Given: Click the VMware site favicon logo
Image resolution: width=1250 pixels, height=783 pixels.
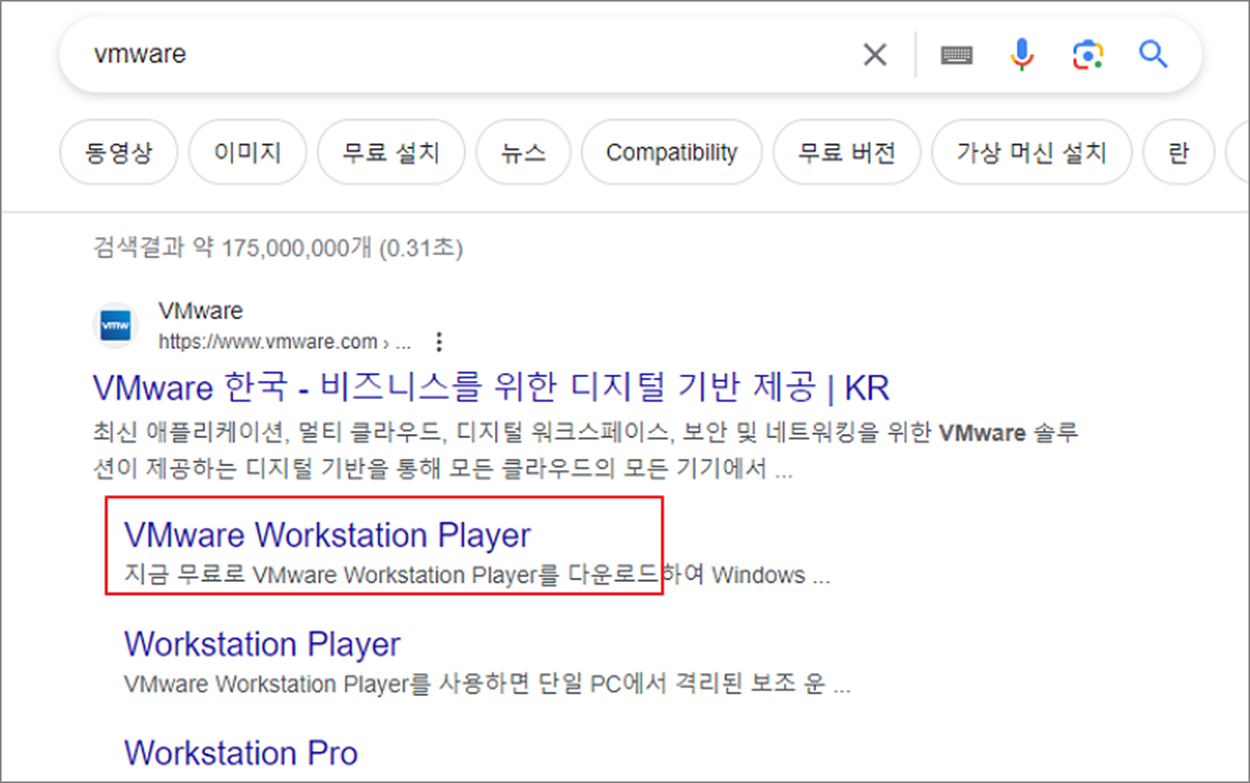Looking at the screenshot, I should 116,326.
